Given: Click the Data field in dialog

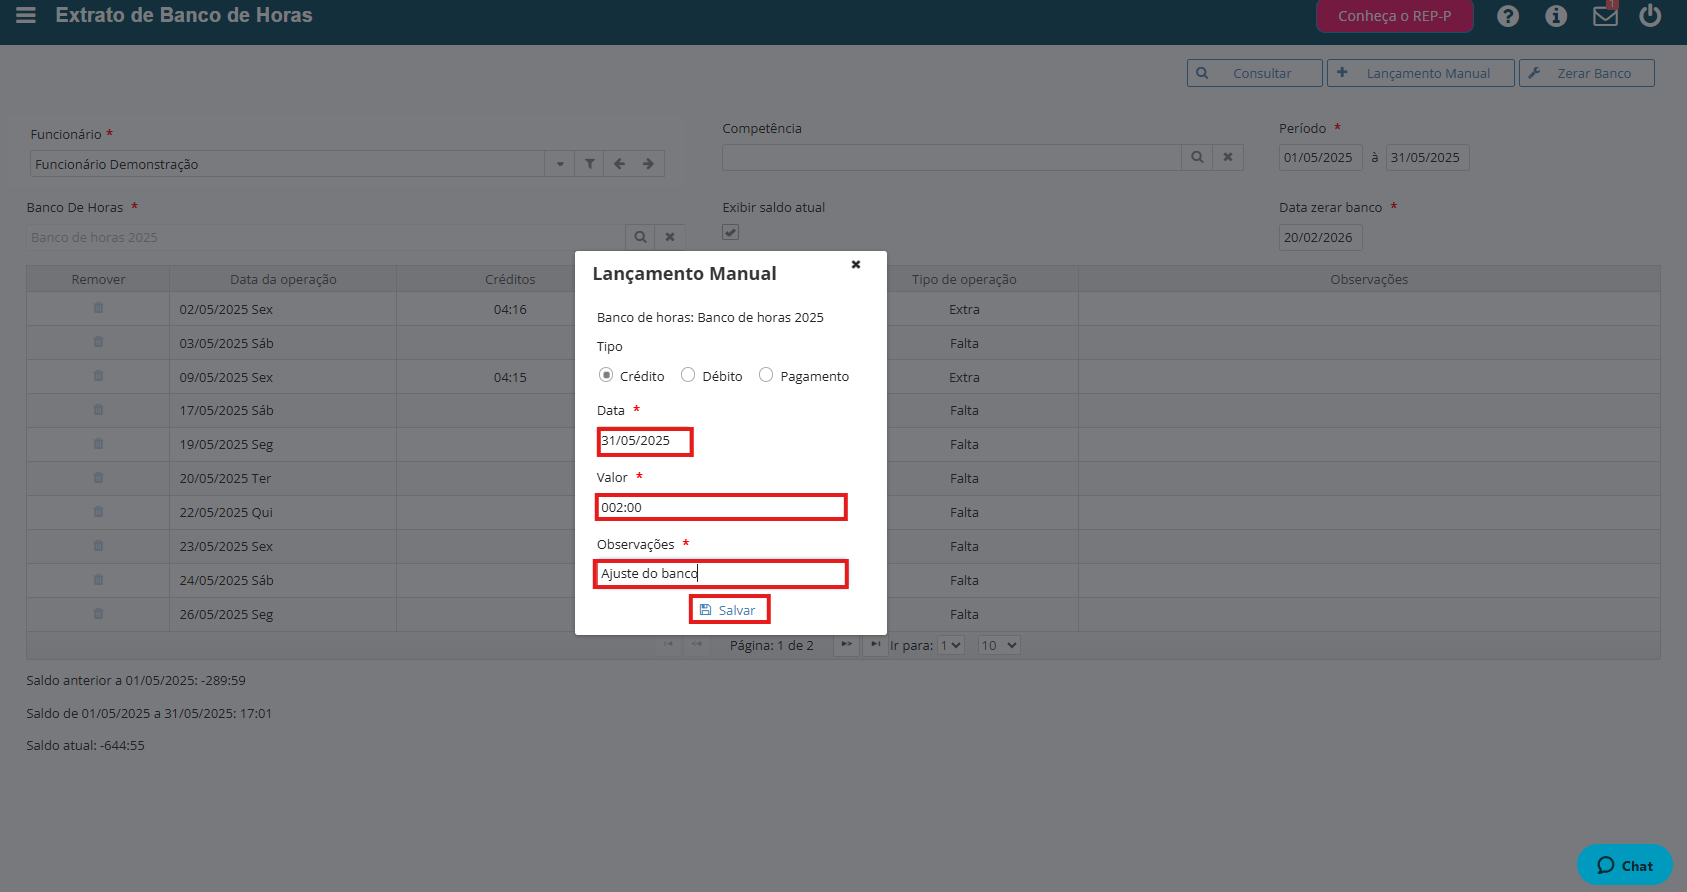Looking at the screenshot, I should point(645,441).
